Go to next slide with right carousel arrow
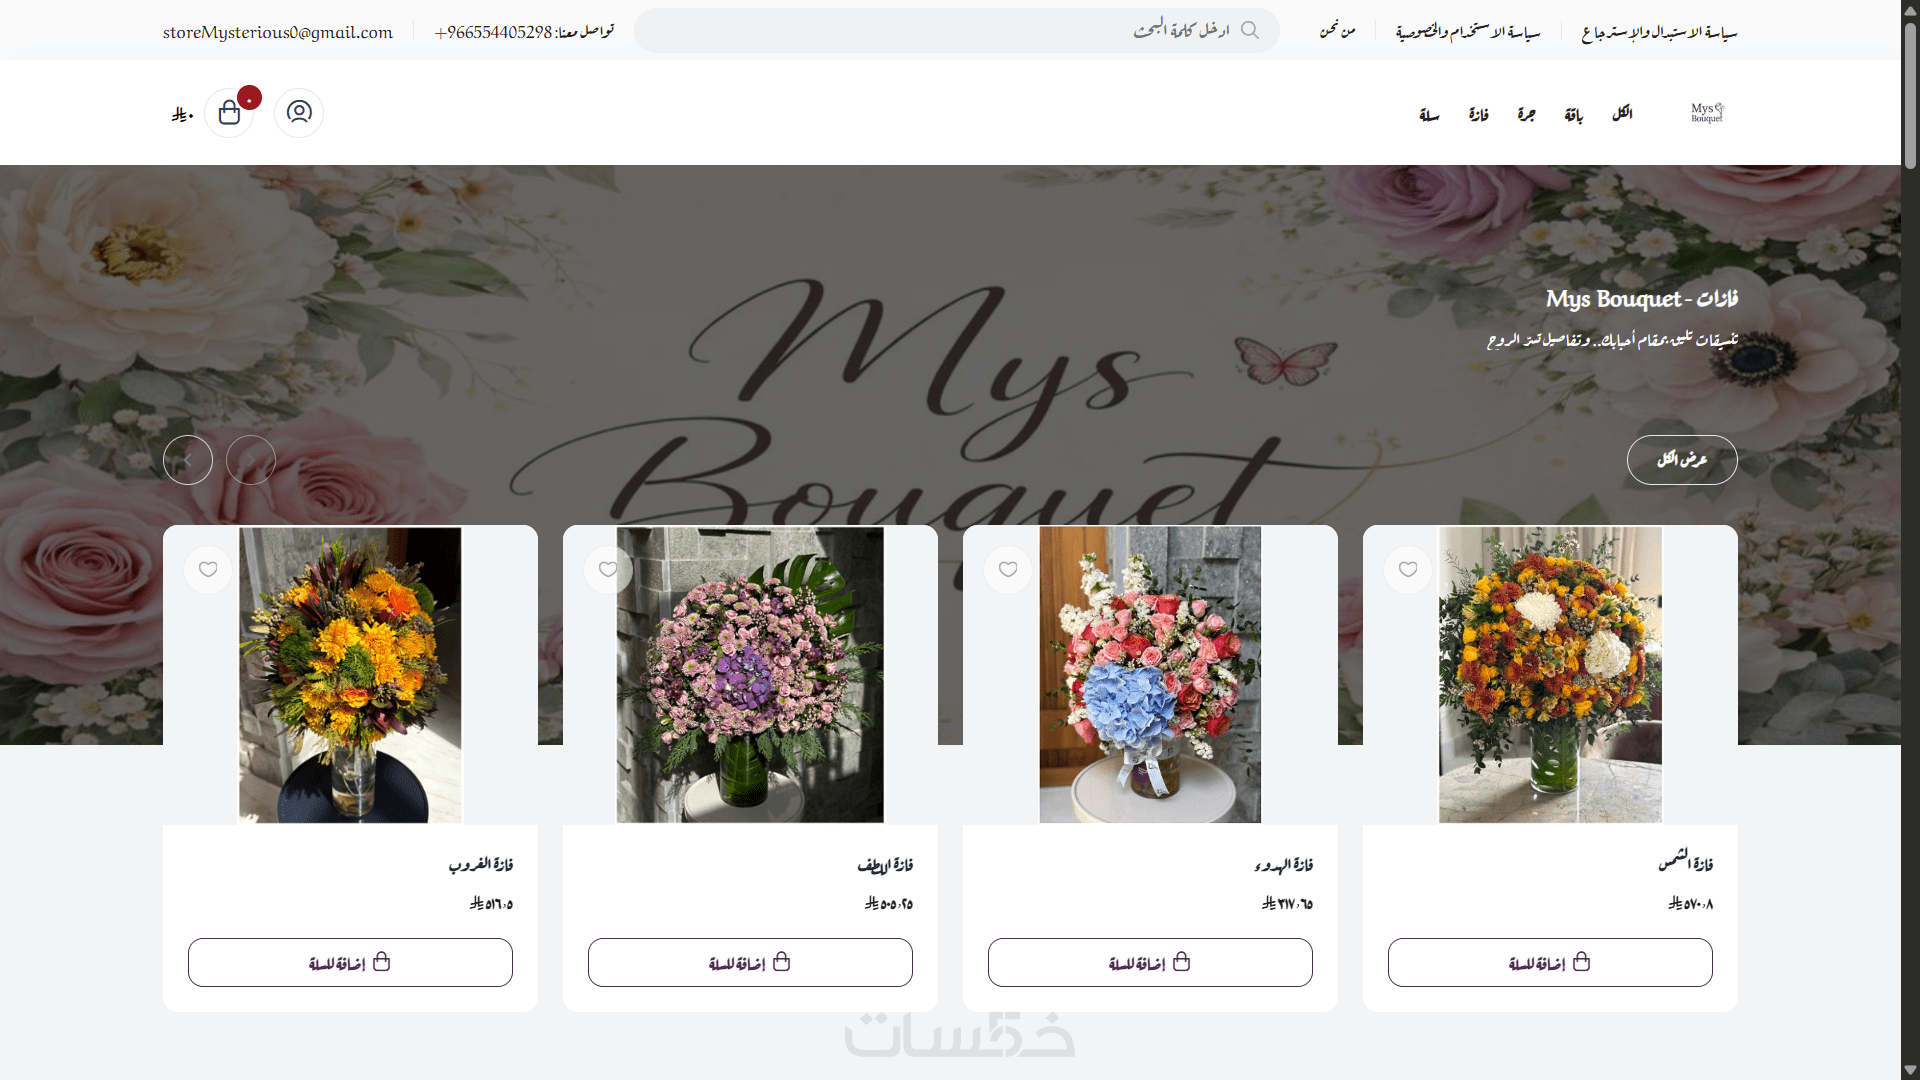 (x=251, y=460)
